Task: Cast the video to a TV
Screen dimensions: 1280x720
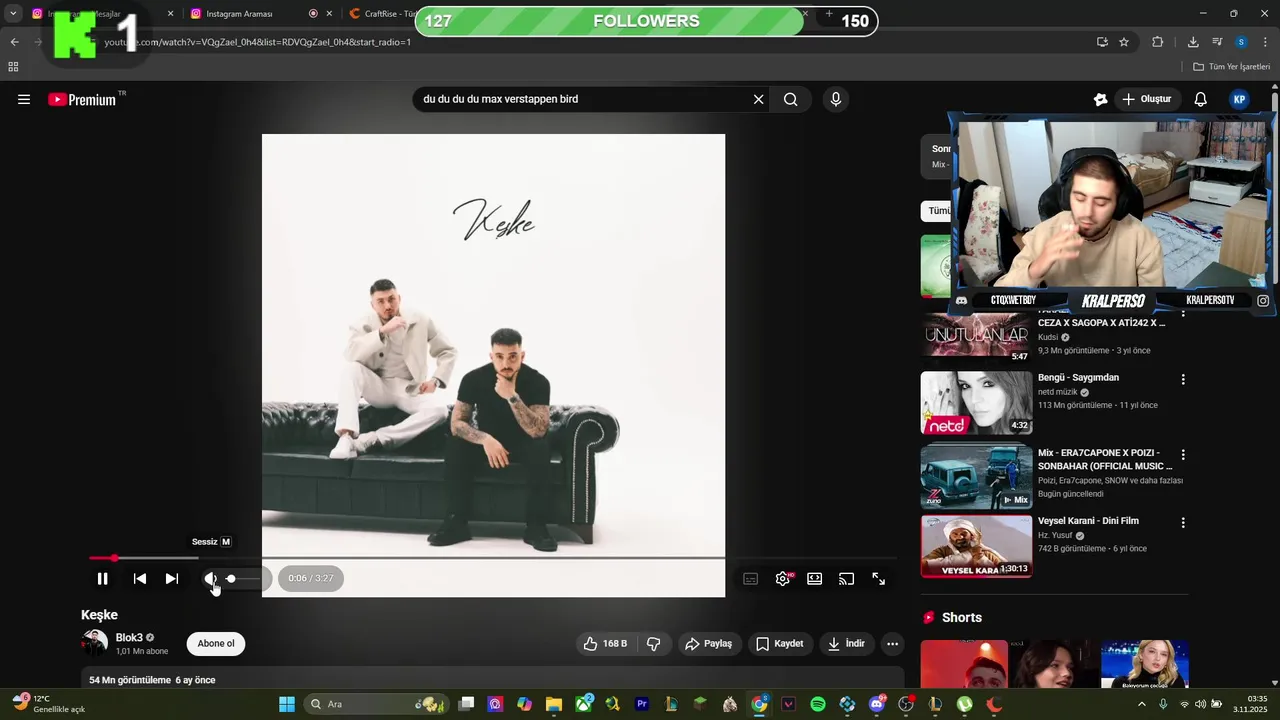Action: 847,579
